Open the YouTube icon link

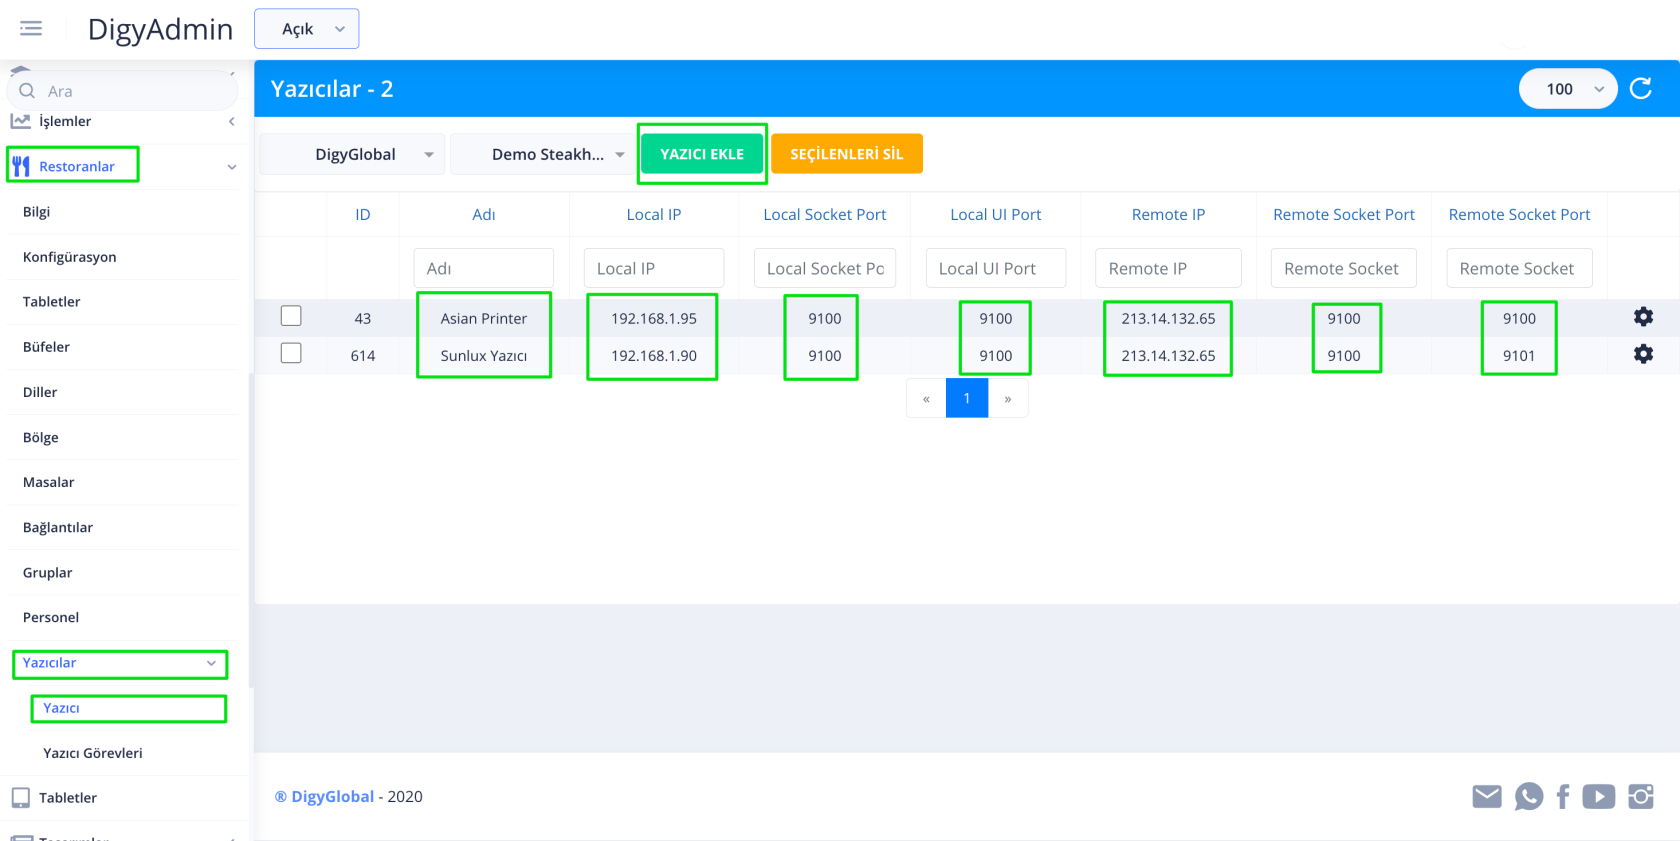pyautogui.click(x=1598, y=796)
